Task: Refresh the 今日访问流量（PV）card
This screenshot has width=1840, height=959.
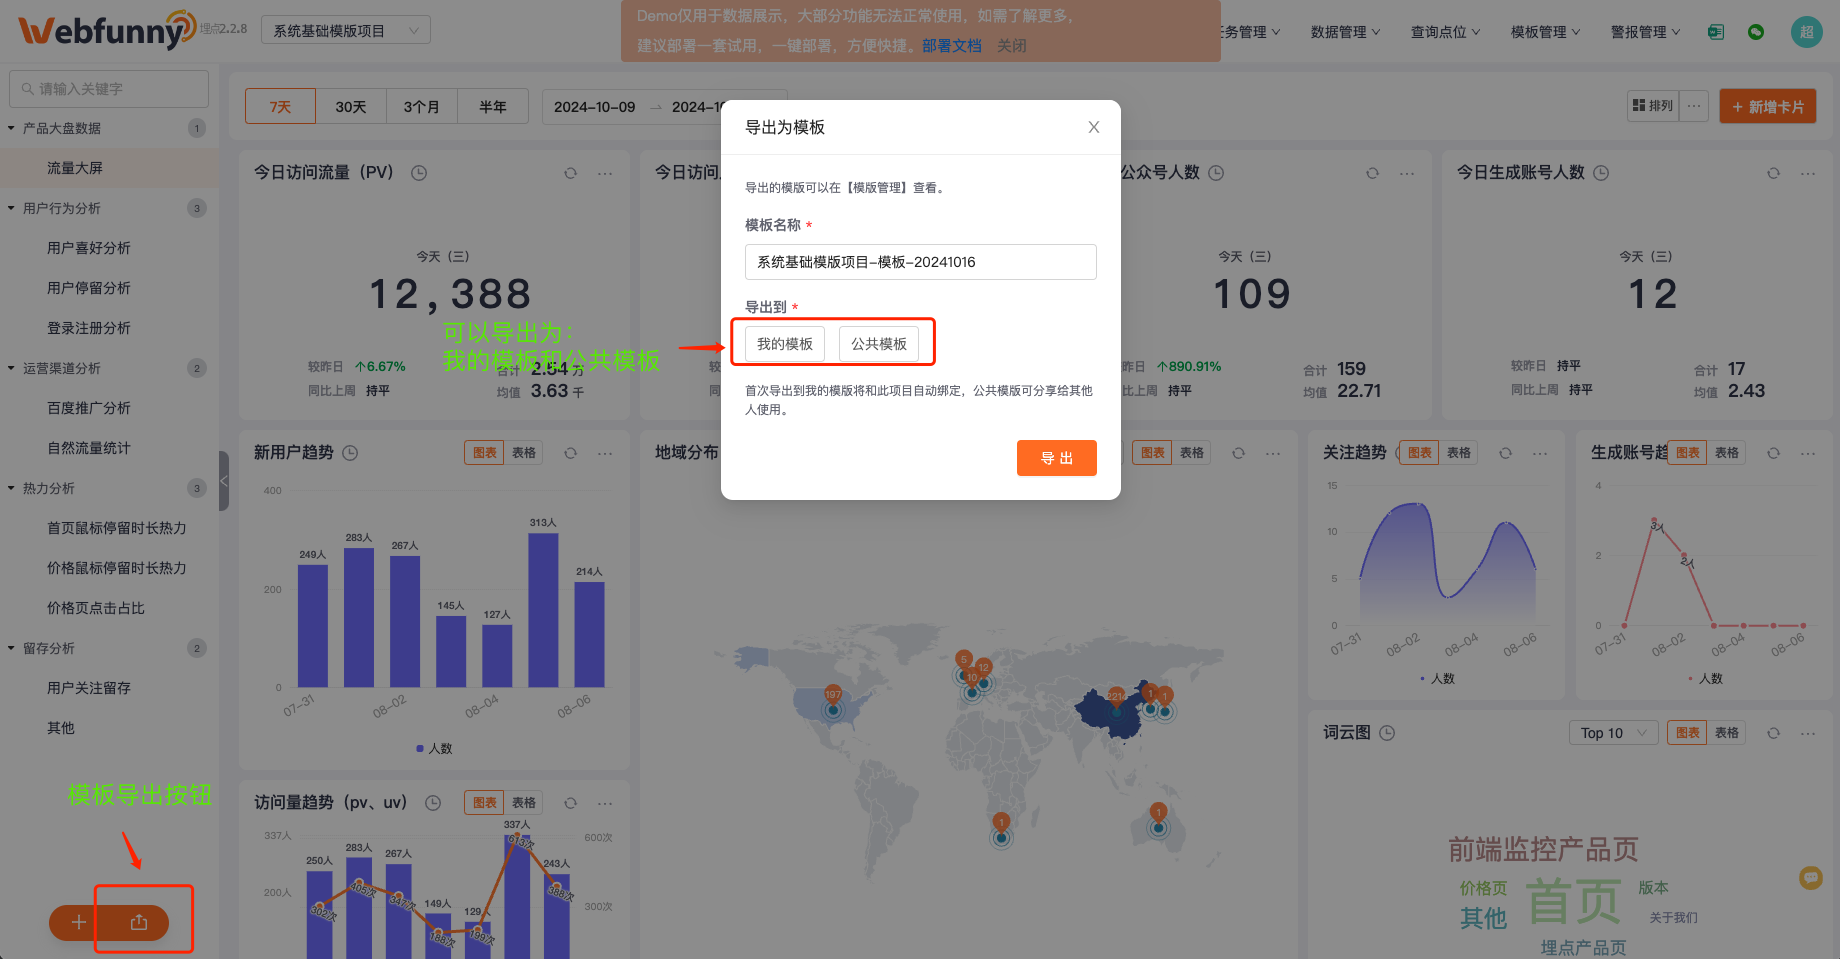Action: (570, 173)
